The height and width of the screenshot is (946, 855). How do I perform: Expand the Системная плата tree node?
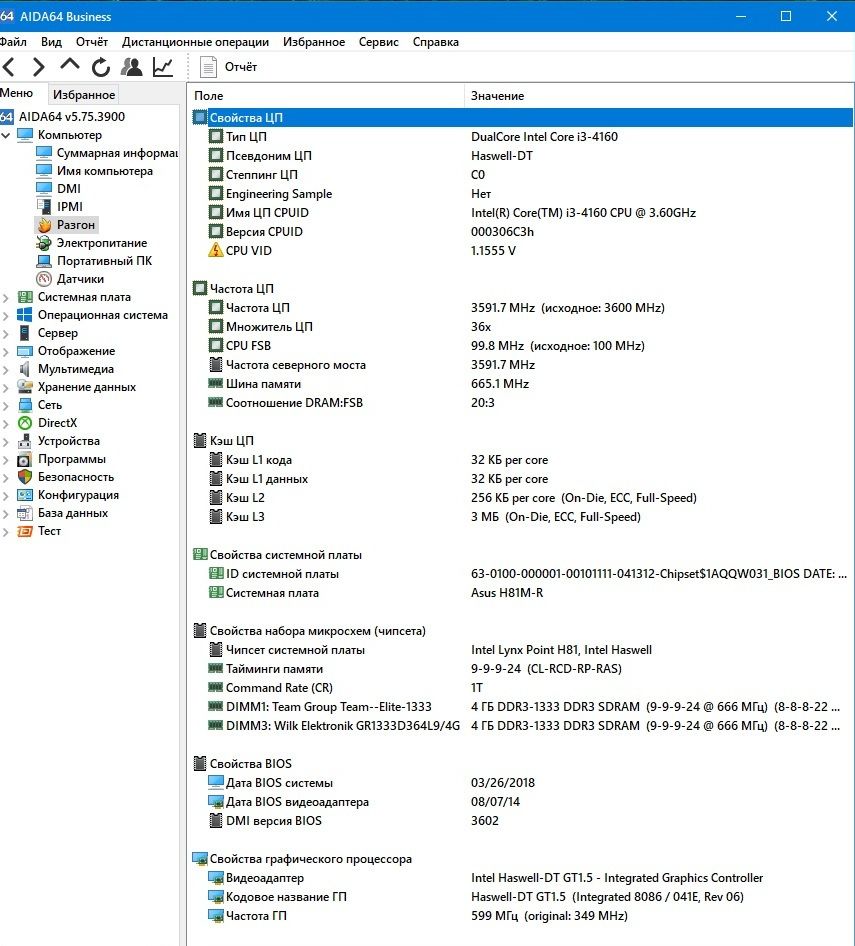(6, 297)
